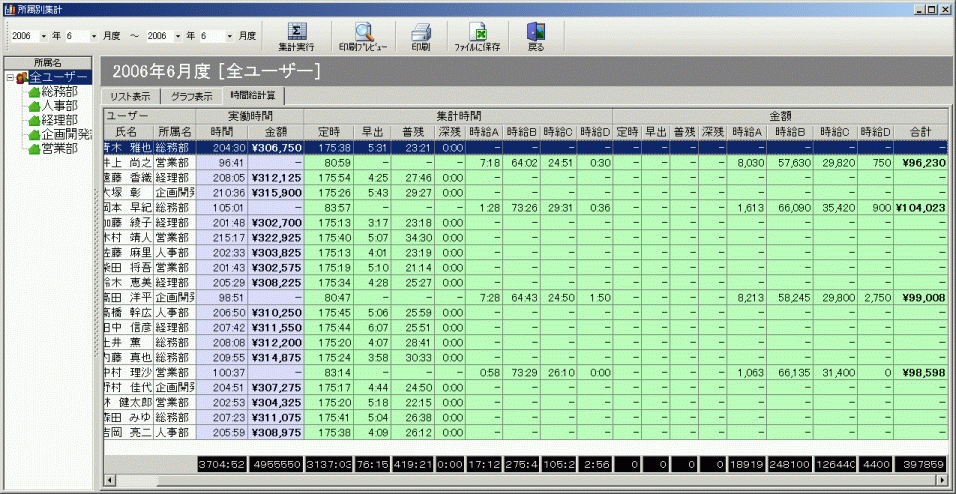Click the ¥104,023 total cell
Image resolution: width=956 pixels, height=494 pixels.
coord(921,207)
